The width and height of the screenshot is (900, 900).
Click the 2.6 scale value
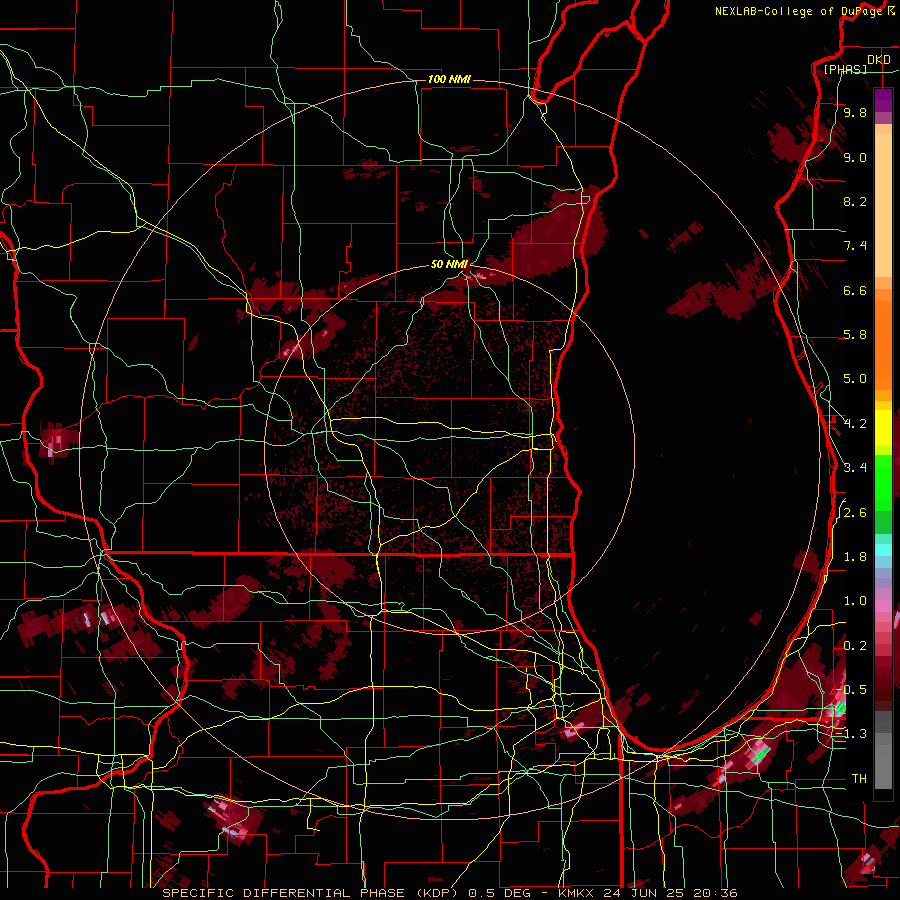point(855,513)
